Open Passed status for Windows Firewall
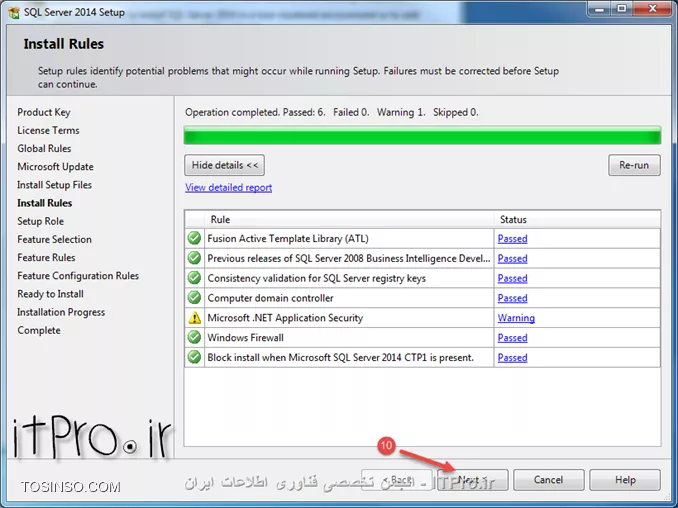 click(512, 338)
